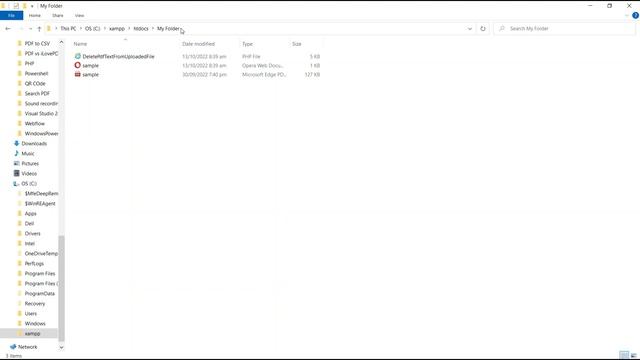Select Powershell folder in navigation pane
Screen dimensions: 640x360
tap(36, 73)
